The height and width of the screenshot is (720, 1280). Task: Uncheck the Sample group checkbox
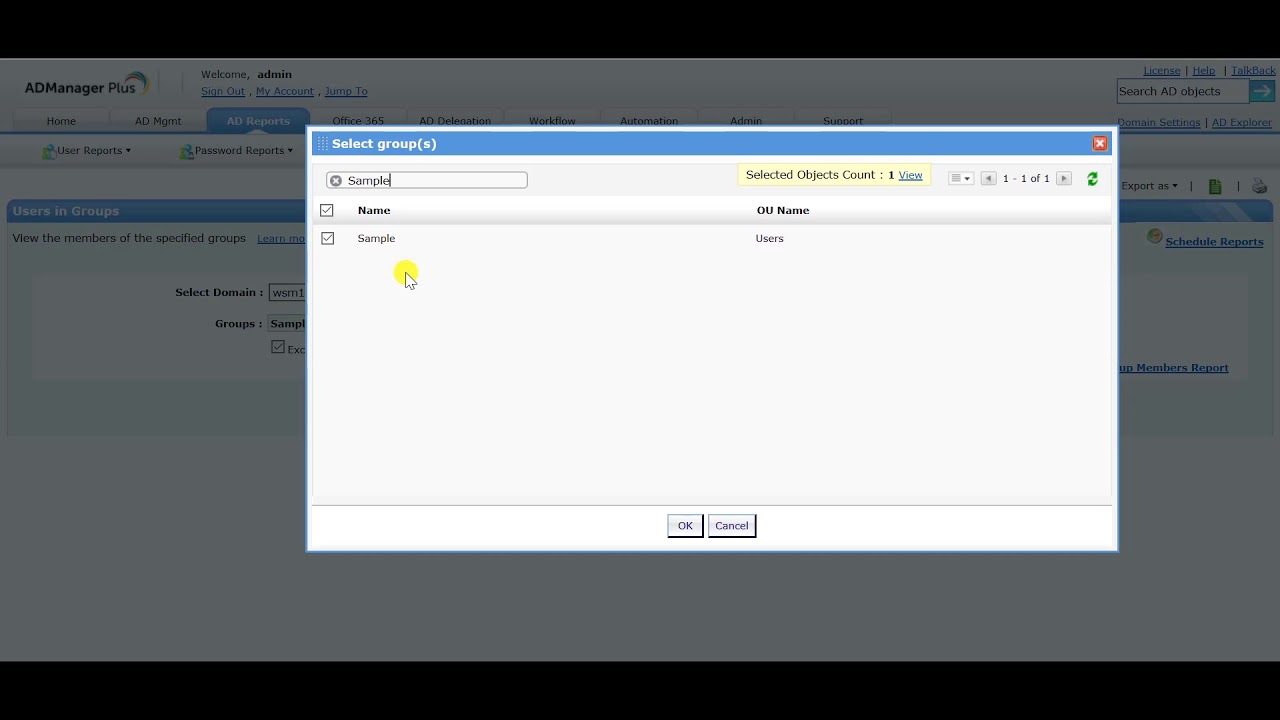click(327, 238)
